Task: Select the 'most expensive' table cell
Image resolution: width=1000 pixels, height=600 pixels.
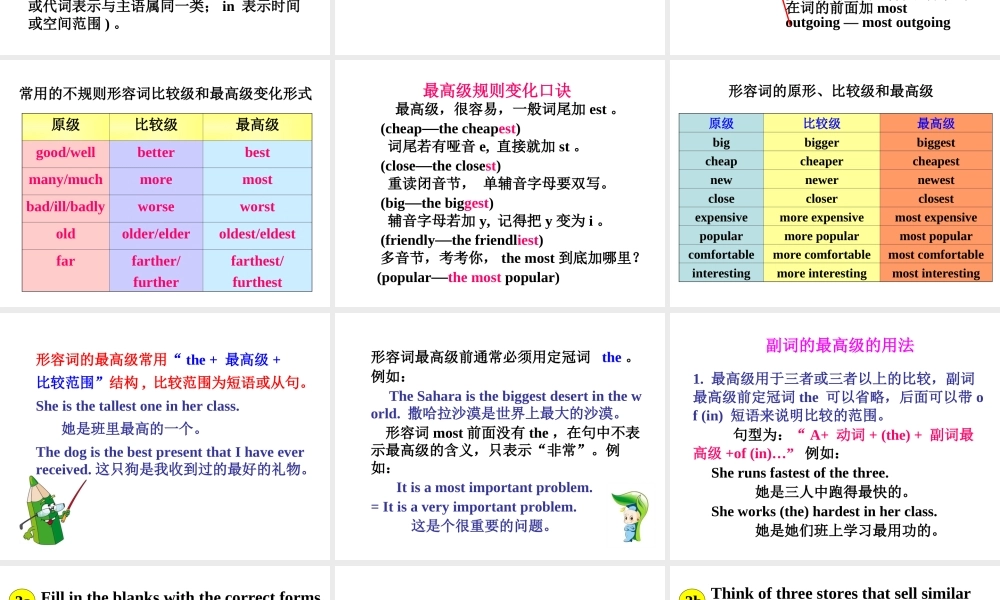Action: [936, 217]
